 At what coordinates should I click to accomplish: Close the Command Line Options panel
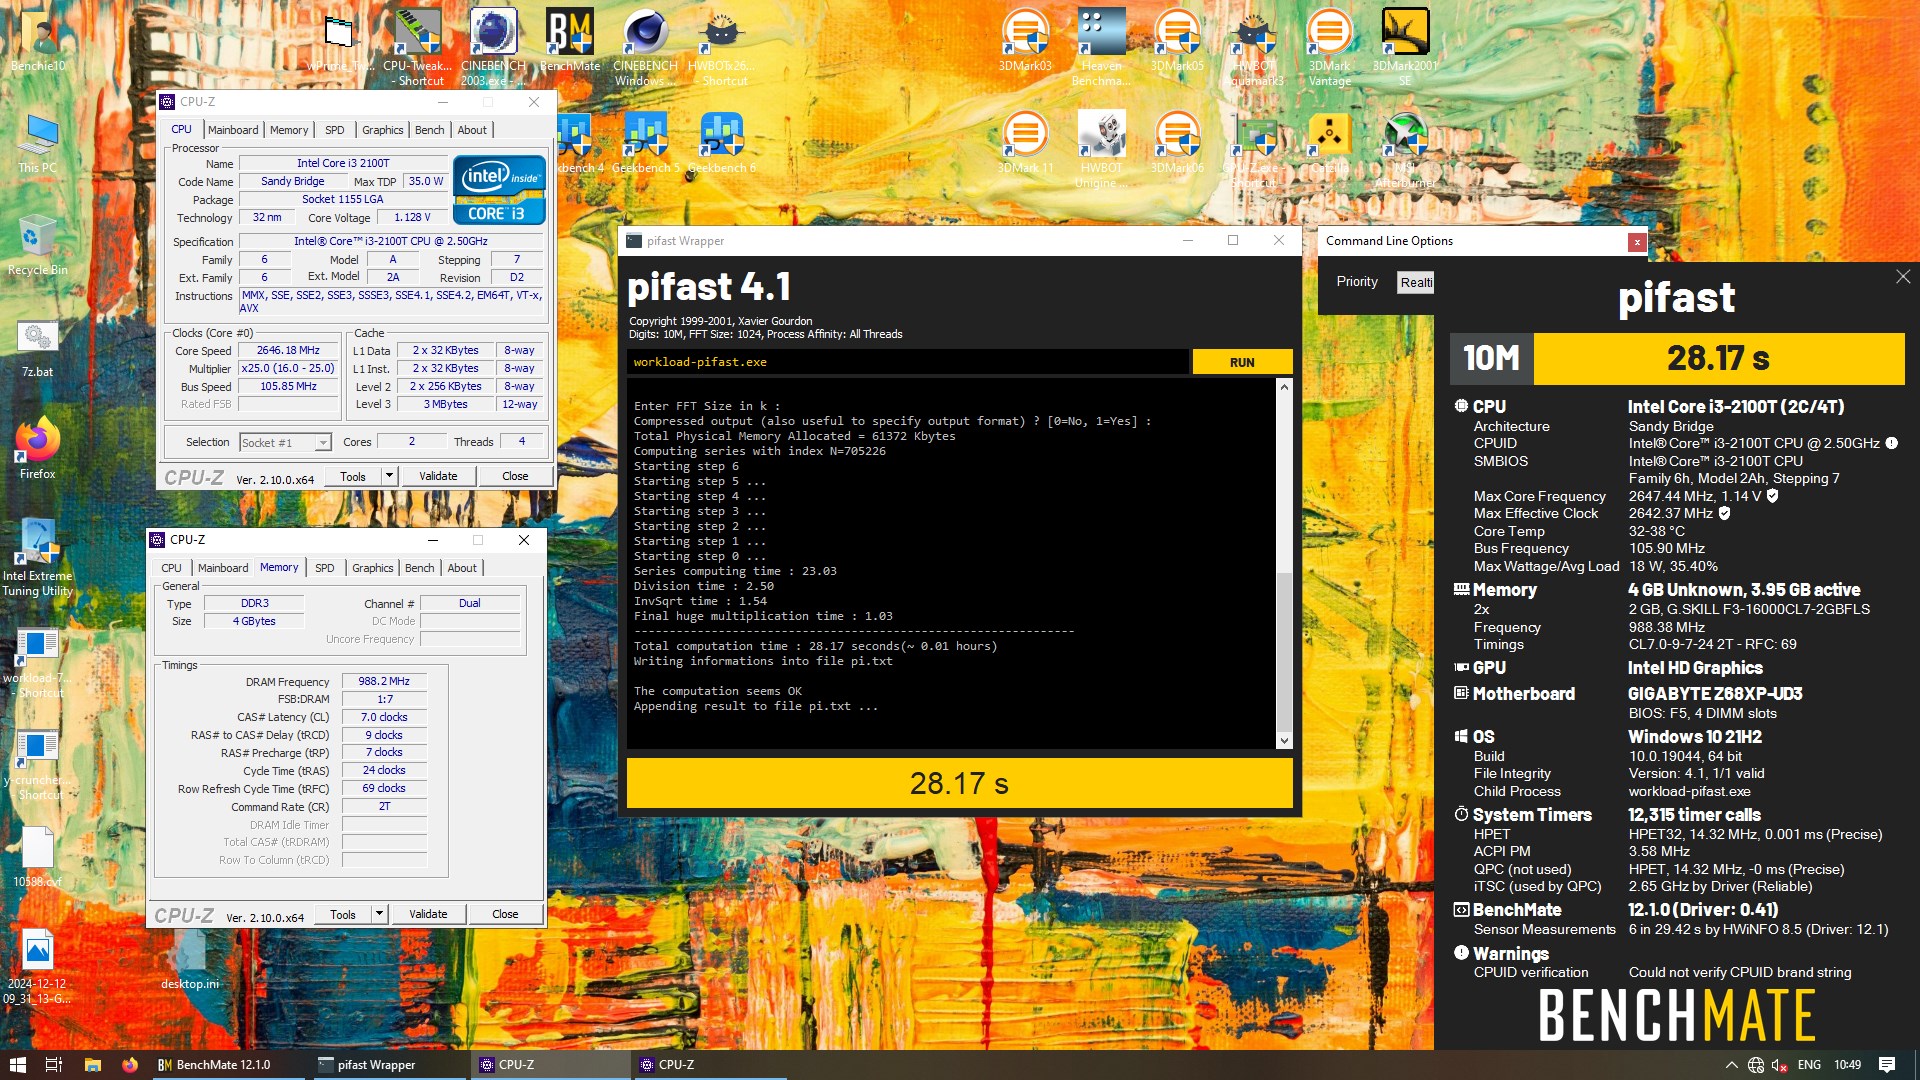point(1637,241)
